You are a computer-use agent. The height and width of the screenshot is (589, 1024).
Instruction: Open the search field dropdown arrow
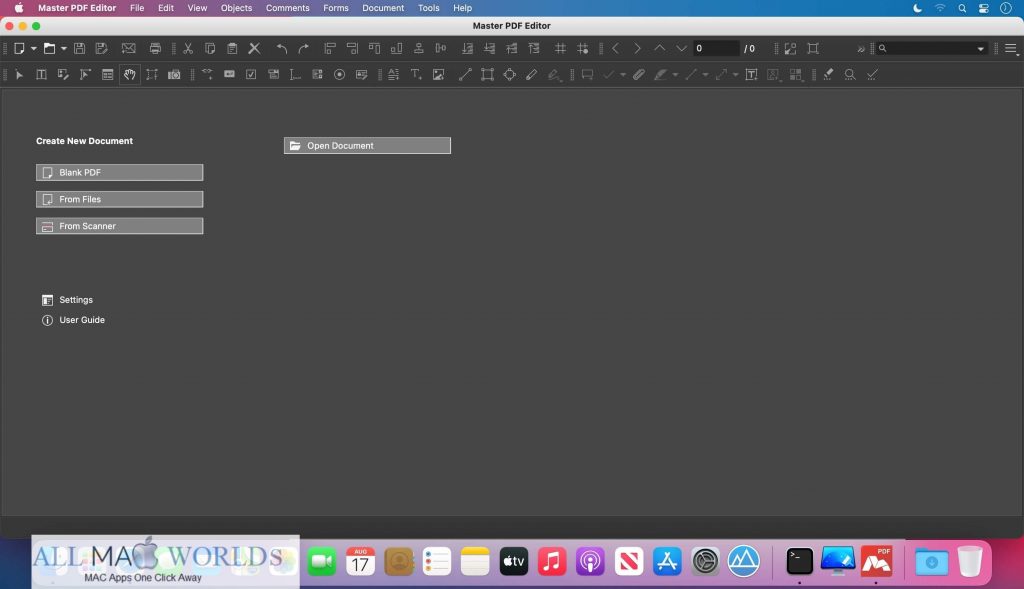[980, 49]
